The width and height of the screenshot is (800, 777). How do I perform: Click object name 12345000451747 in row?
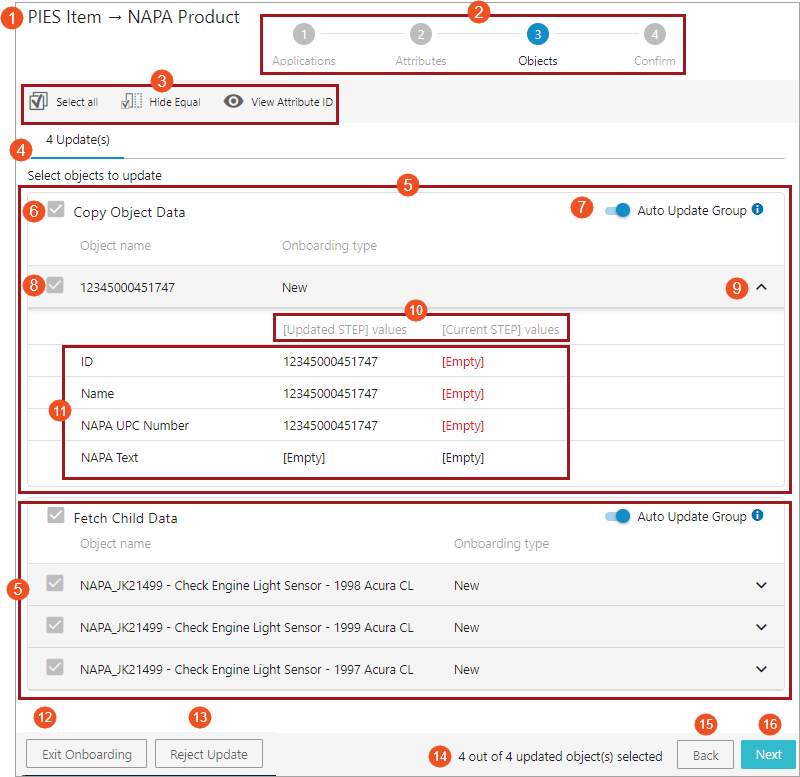(128, 288)
